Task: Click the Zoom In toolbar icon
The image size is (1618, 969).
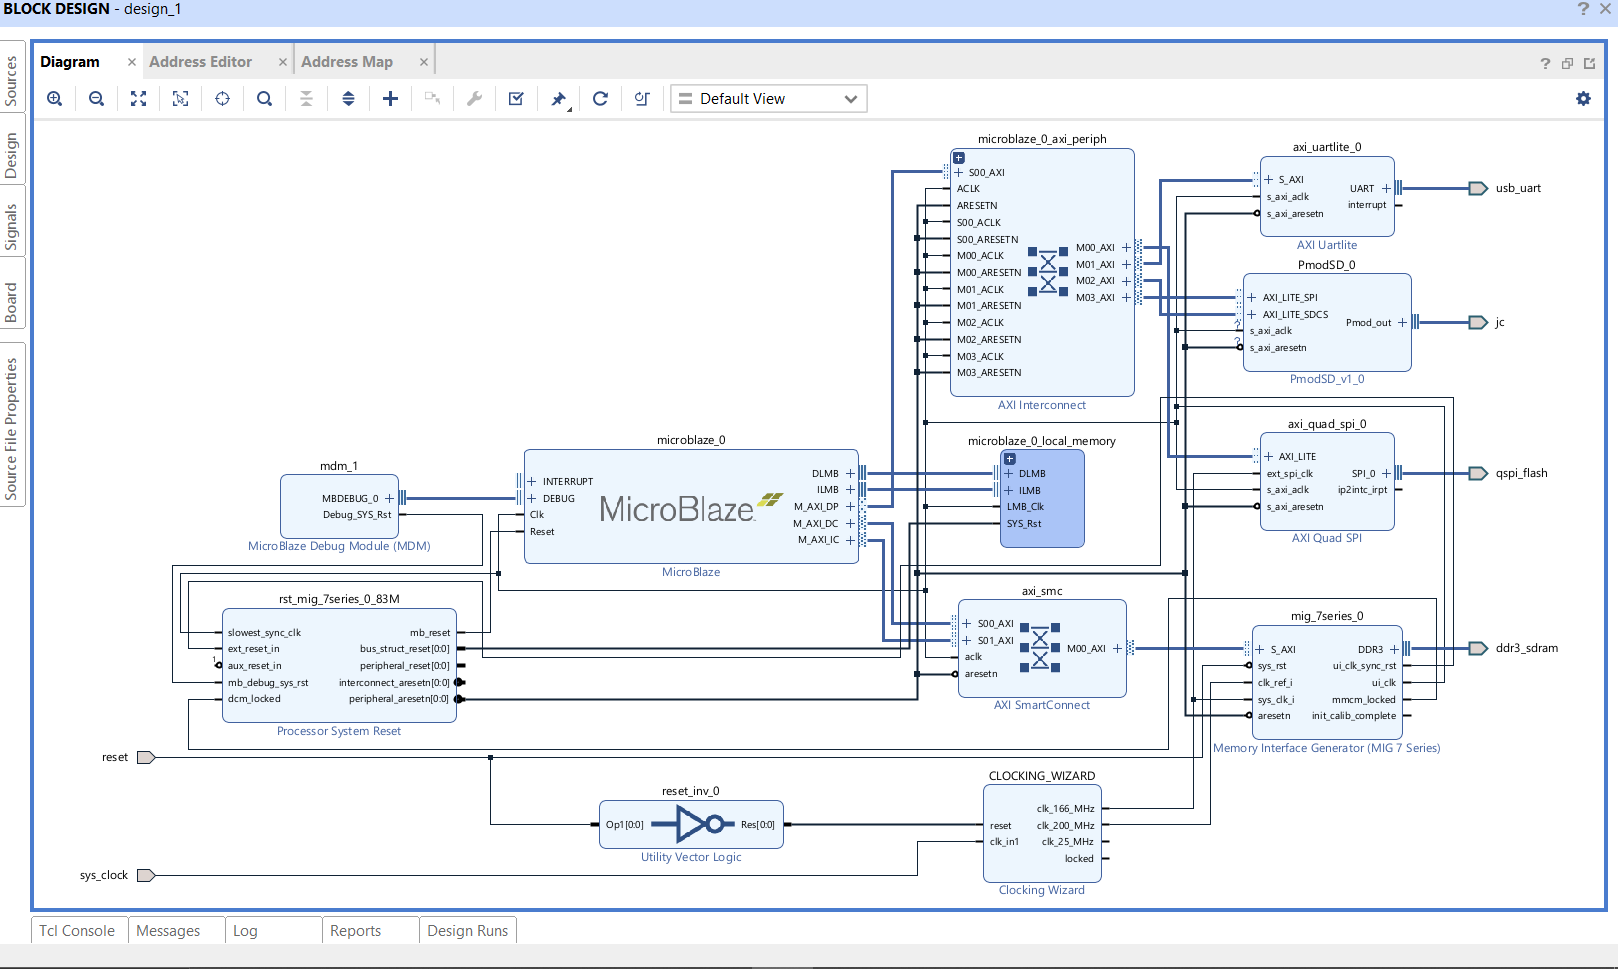Action: (x=55, y=99)
